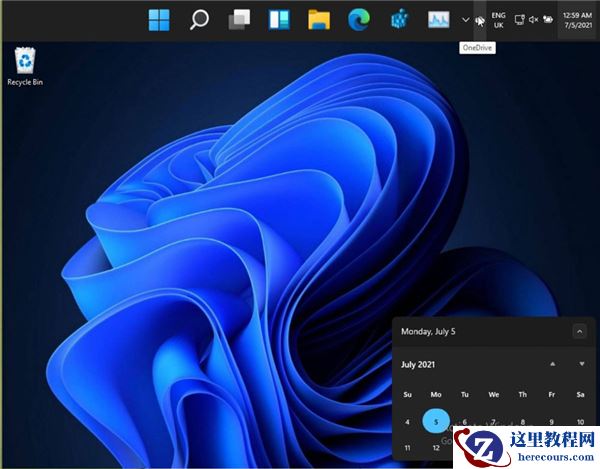600x469 pixels.
Task: Launch Microsoft Edge from the taskbar
Action: [359, 20]
